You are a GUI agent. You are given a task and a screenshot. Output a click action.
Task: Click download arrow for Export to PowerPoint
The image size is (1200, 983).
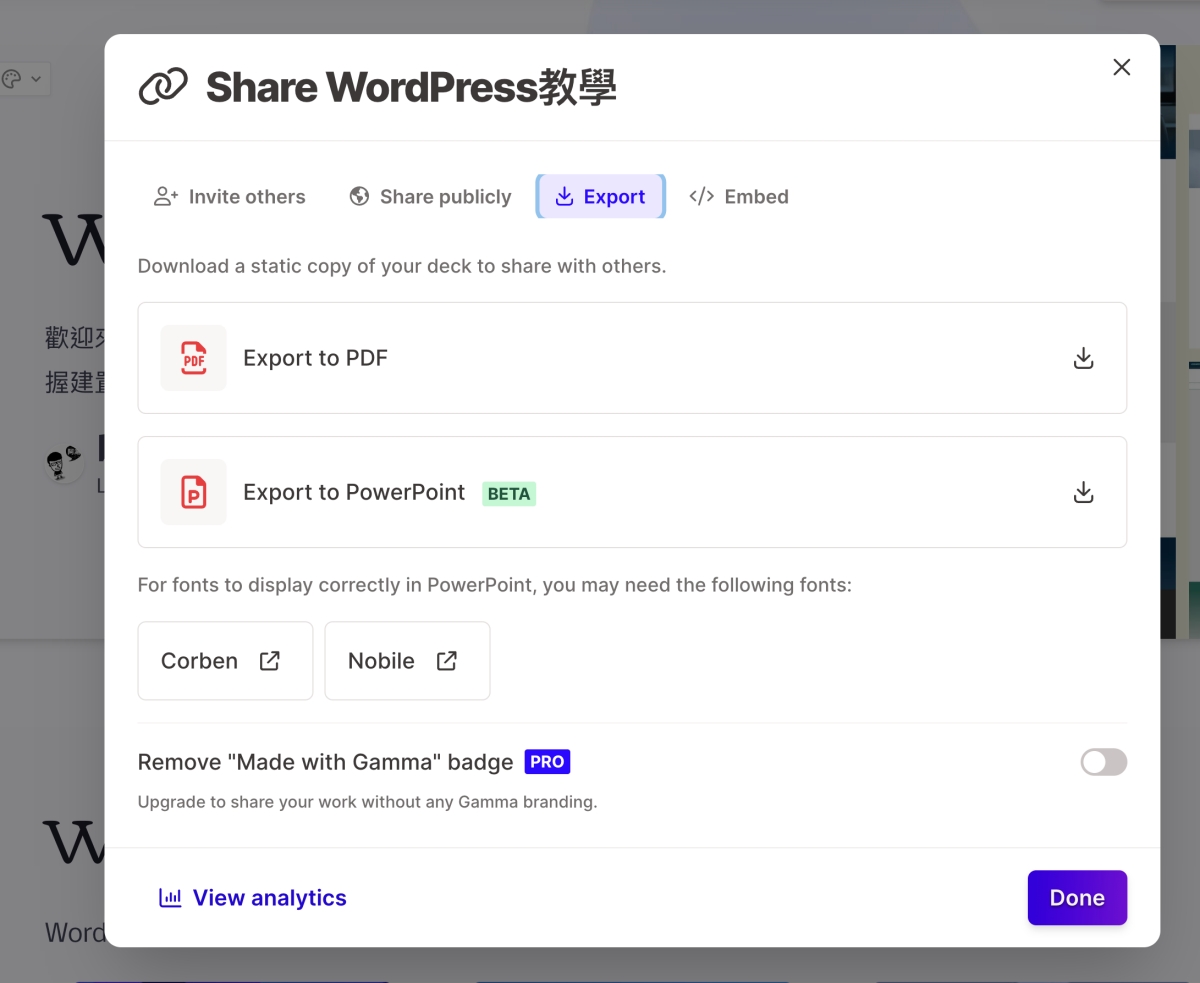point(1083,492)
